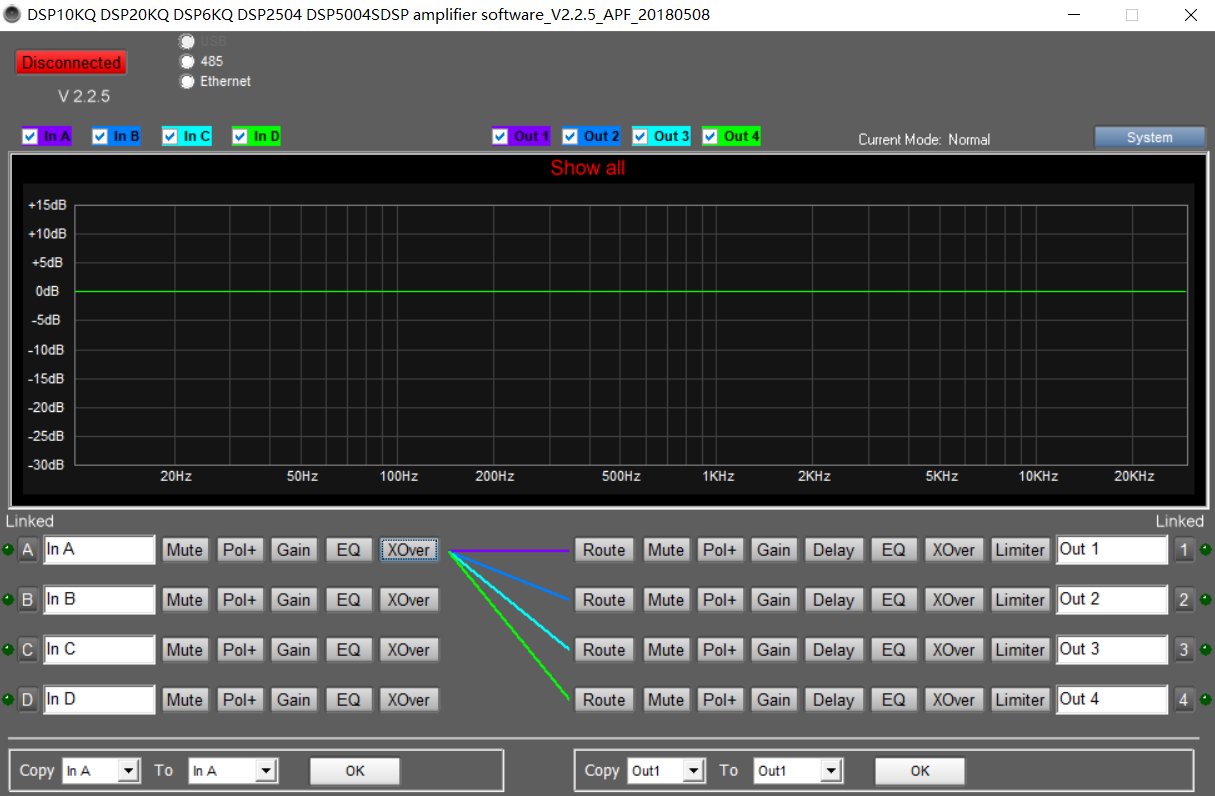This screenshot has height=796, width=1215.
Task: Mute output Out 2
Action: point(666,600)
